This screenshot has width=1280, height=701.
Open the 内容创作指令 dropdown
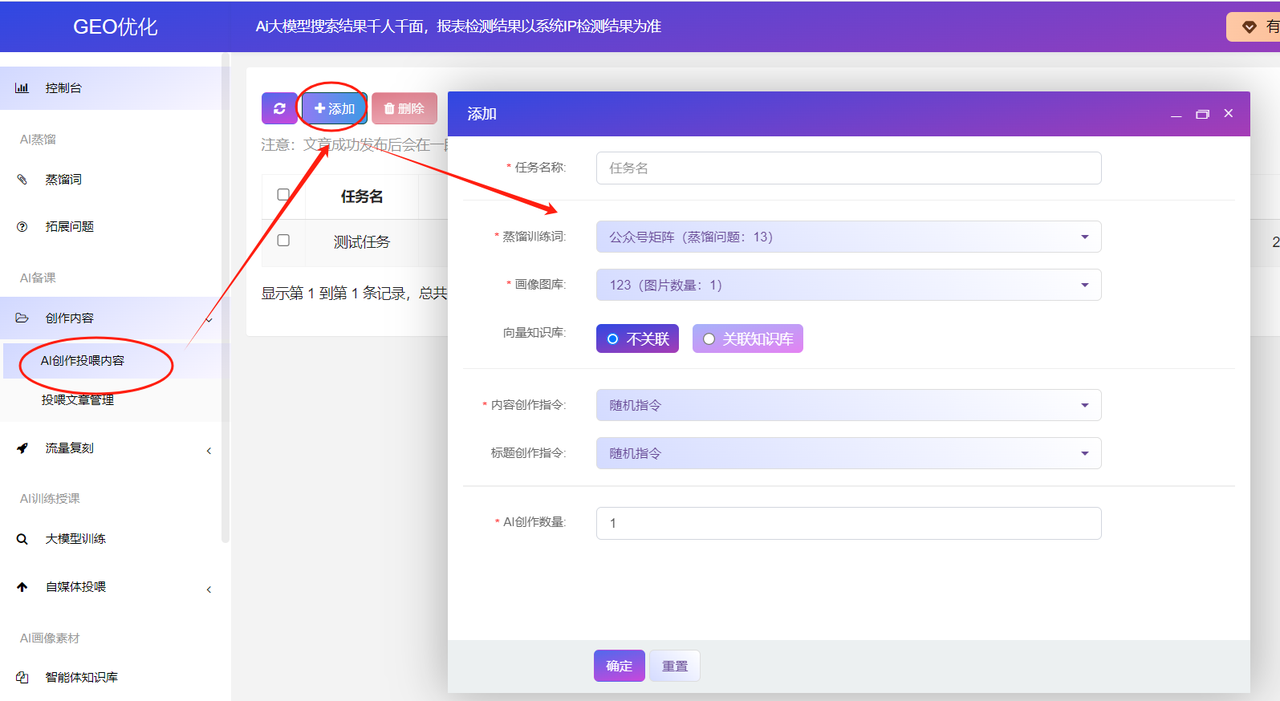click(848, 405)
